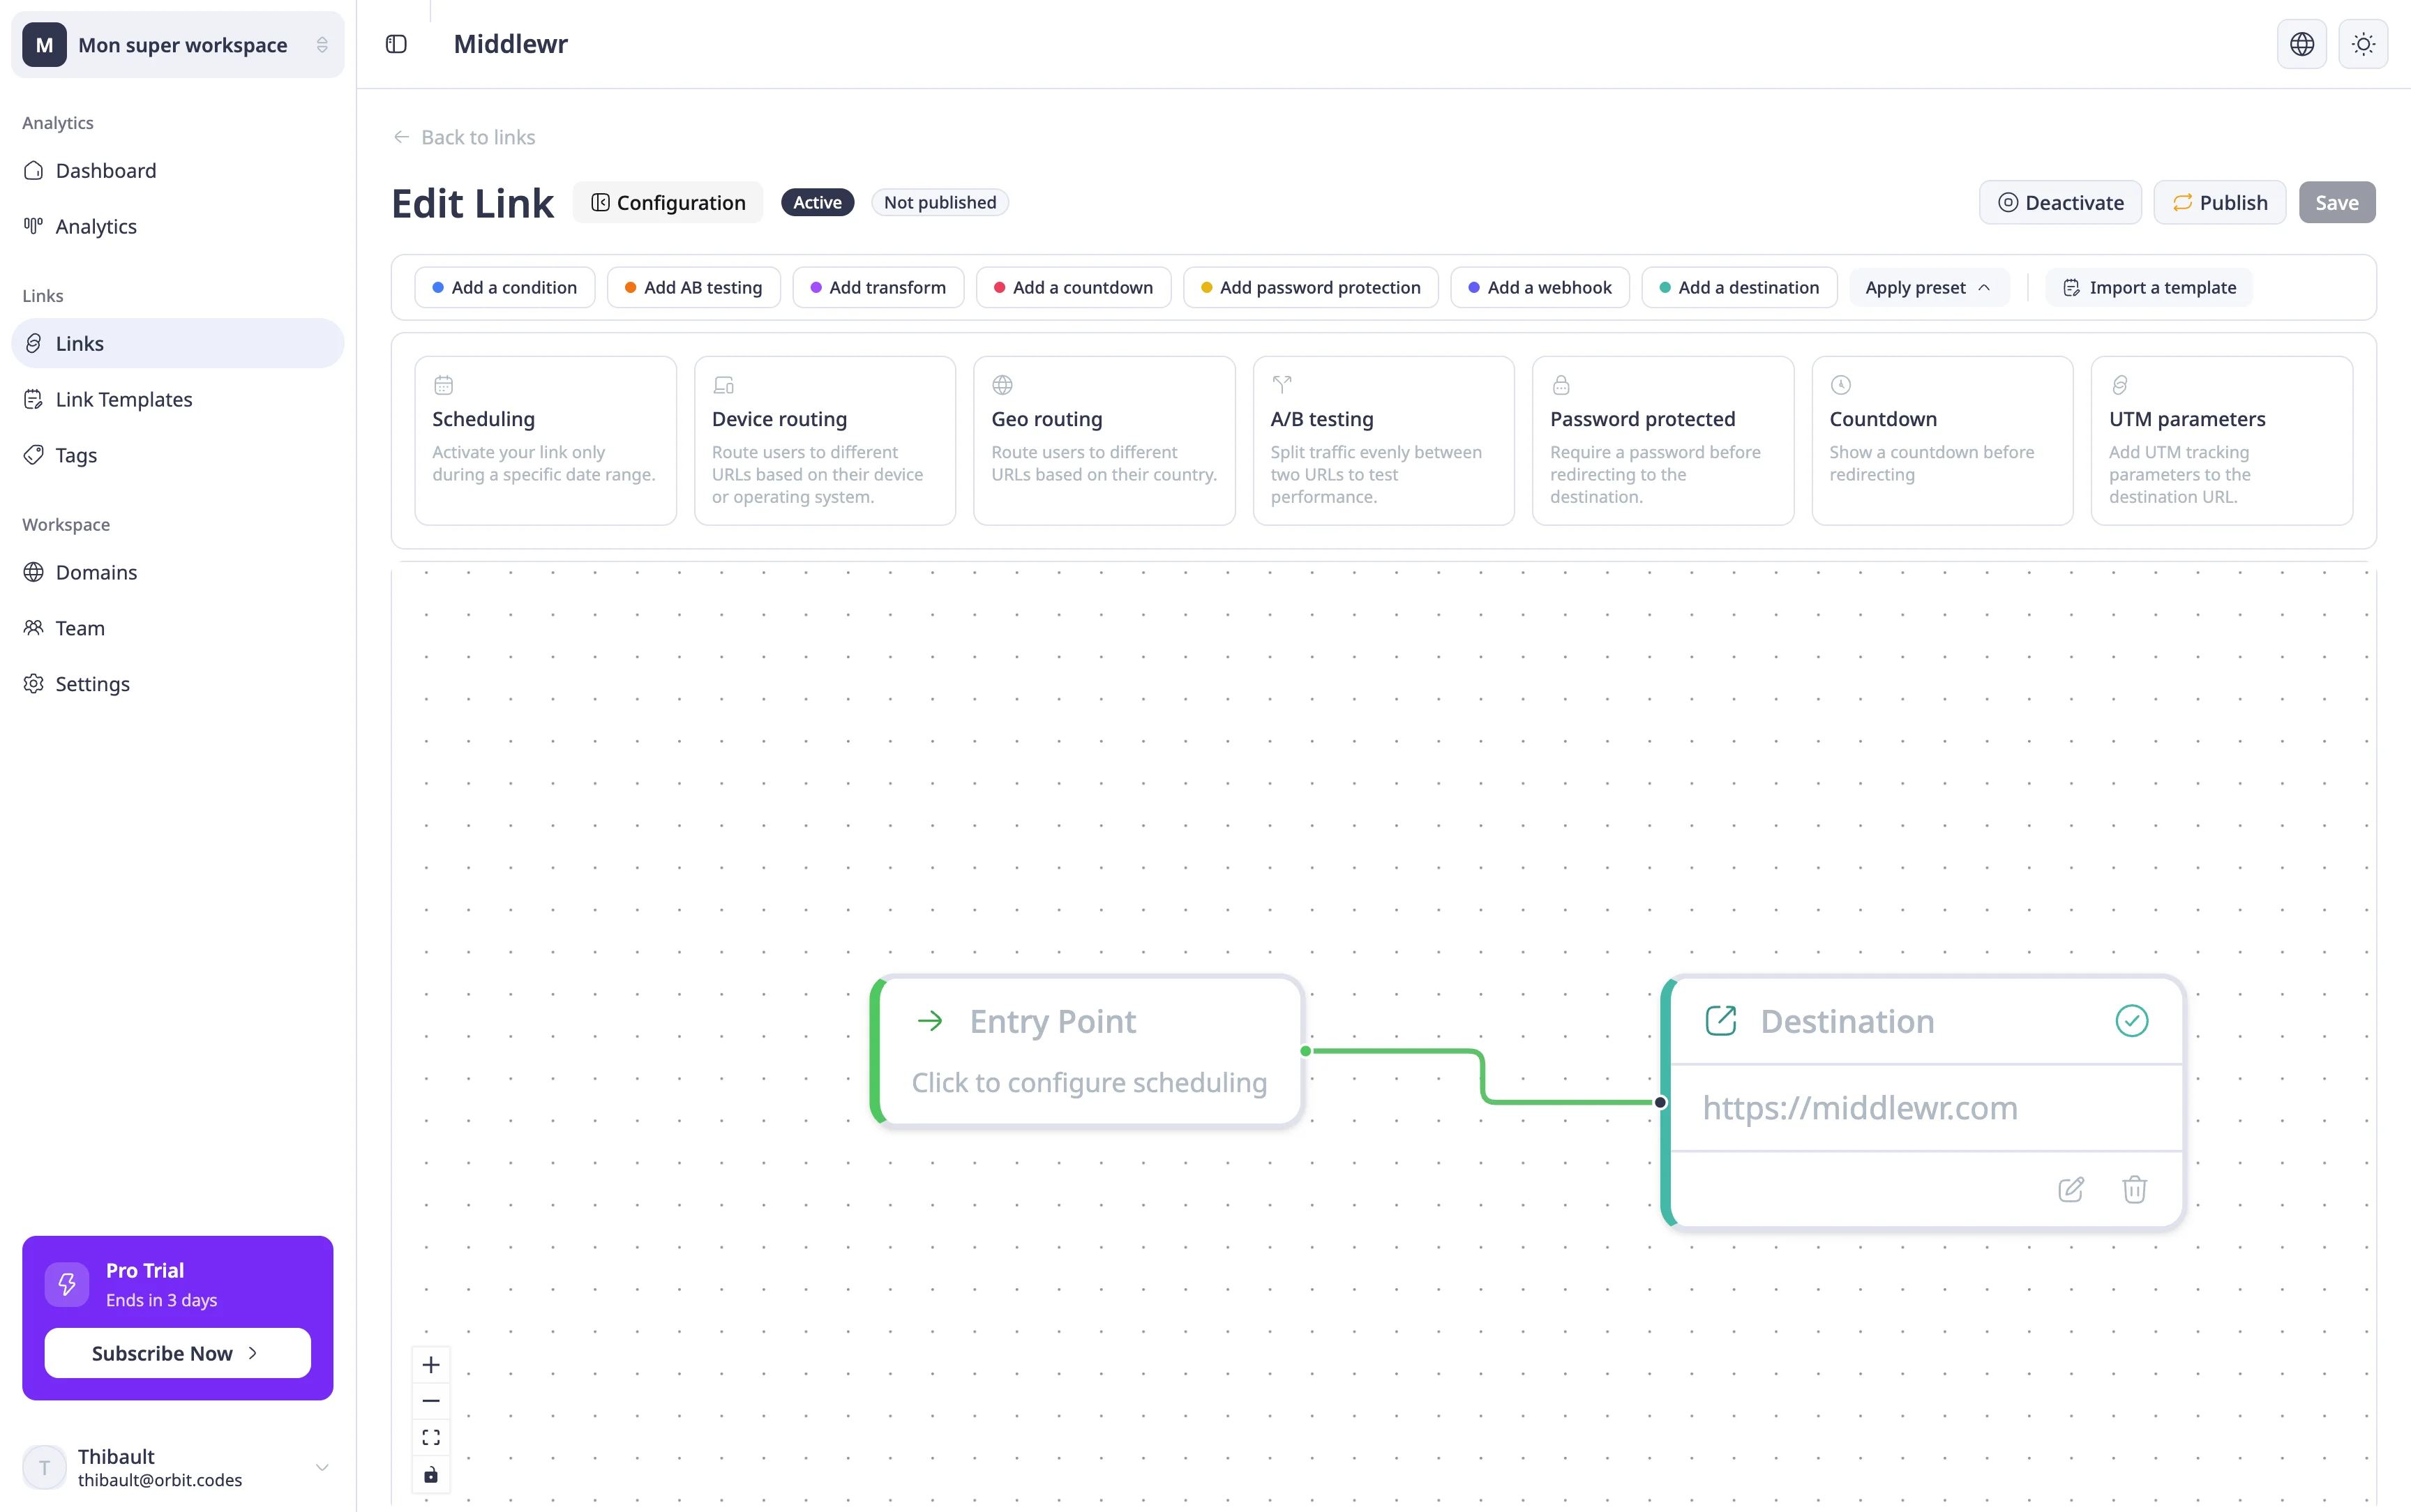Expand the workspace switcher
Viewport: 2411px width, 1512px height.
pos(178,45)
